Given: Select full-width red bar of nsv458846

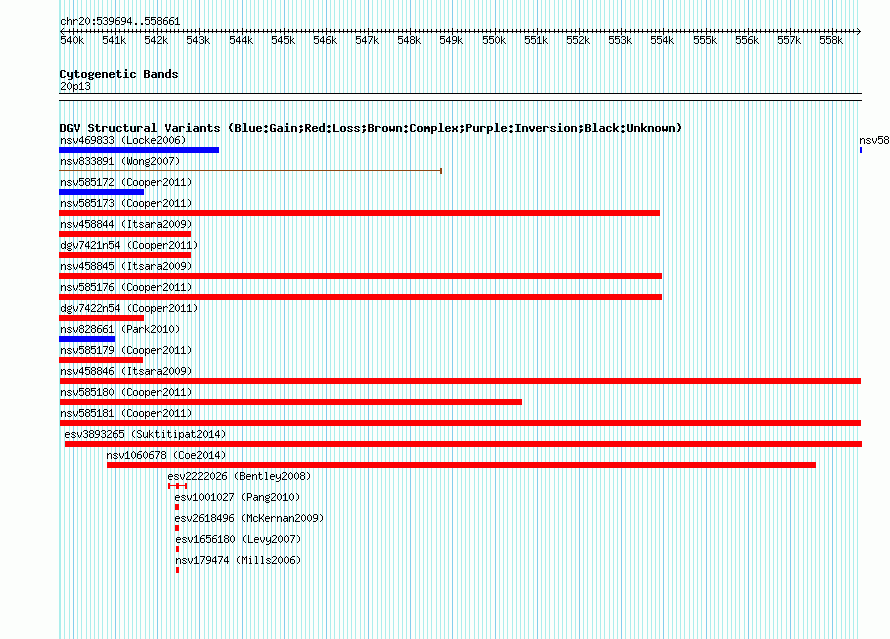Looking at the screenshot, I should pos(460,381).
